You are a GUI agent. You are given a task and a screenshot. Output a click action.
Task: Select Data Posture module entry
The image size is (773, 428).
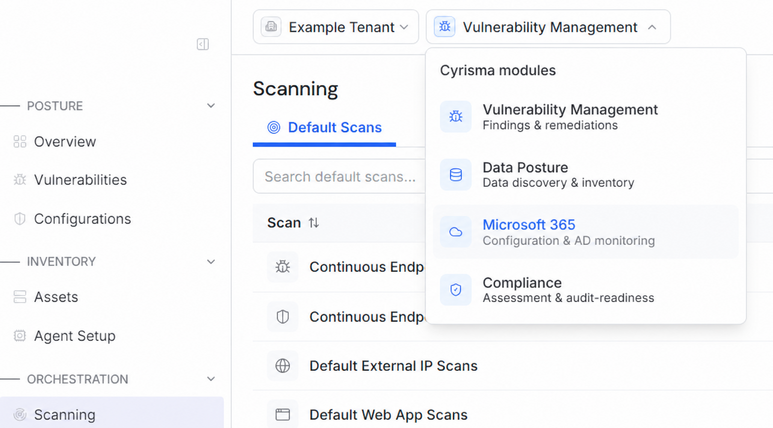pyautogui.click(x=586, y=175)
